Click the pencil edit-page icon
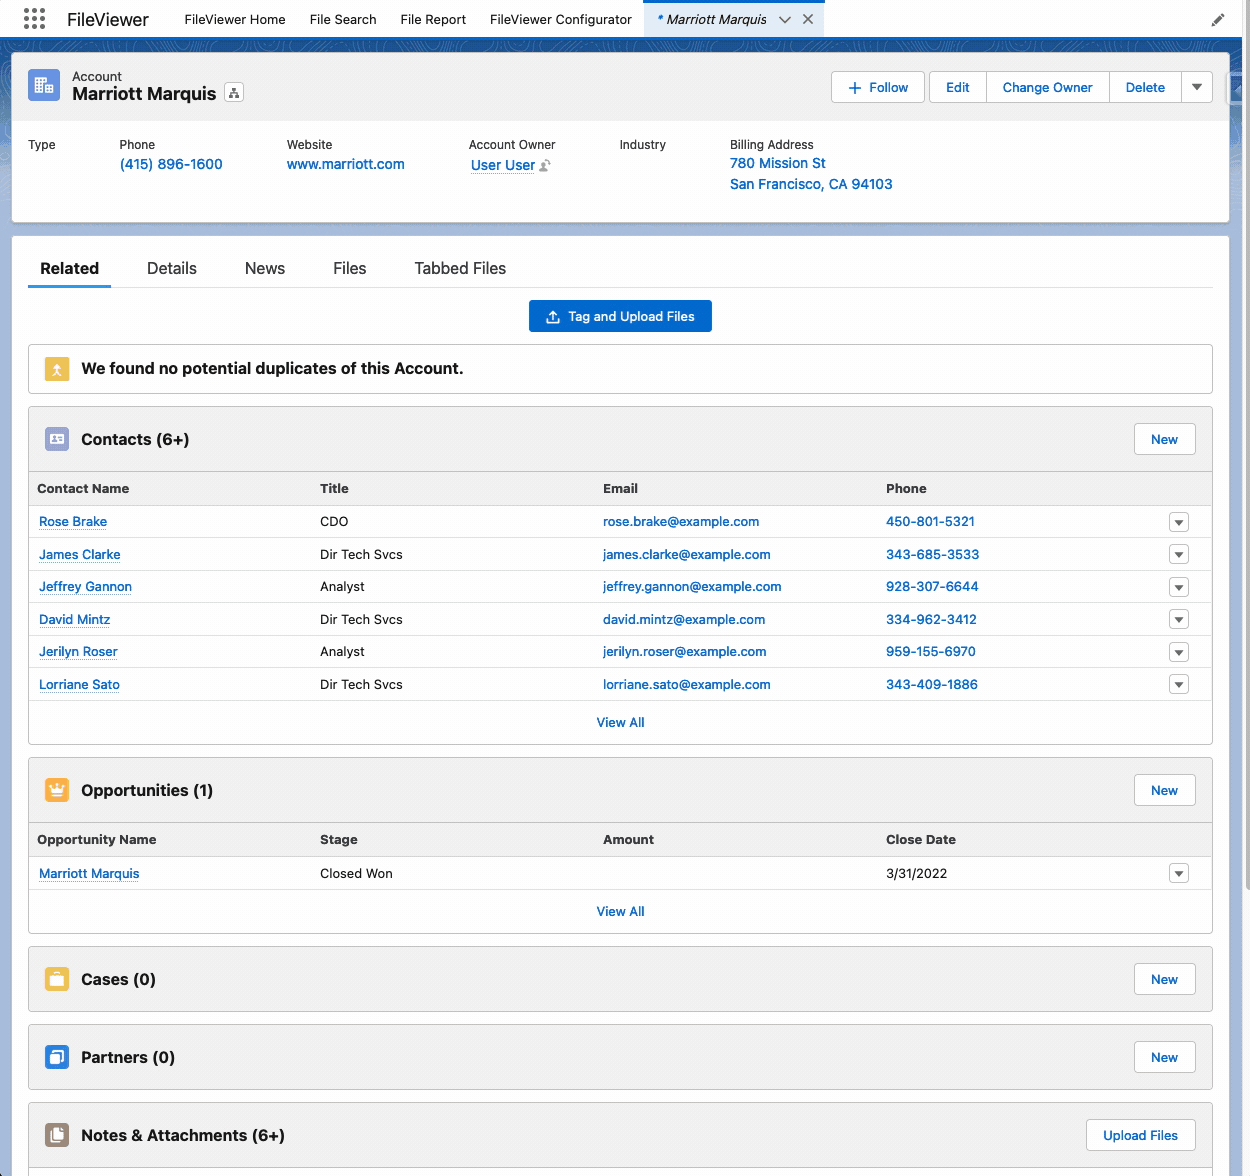The width and height of the screenshot is (1250, 1176). [1217, 20]
